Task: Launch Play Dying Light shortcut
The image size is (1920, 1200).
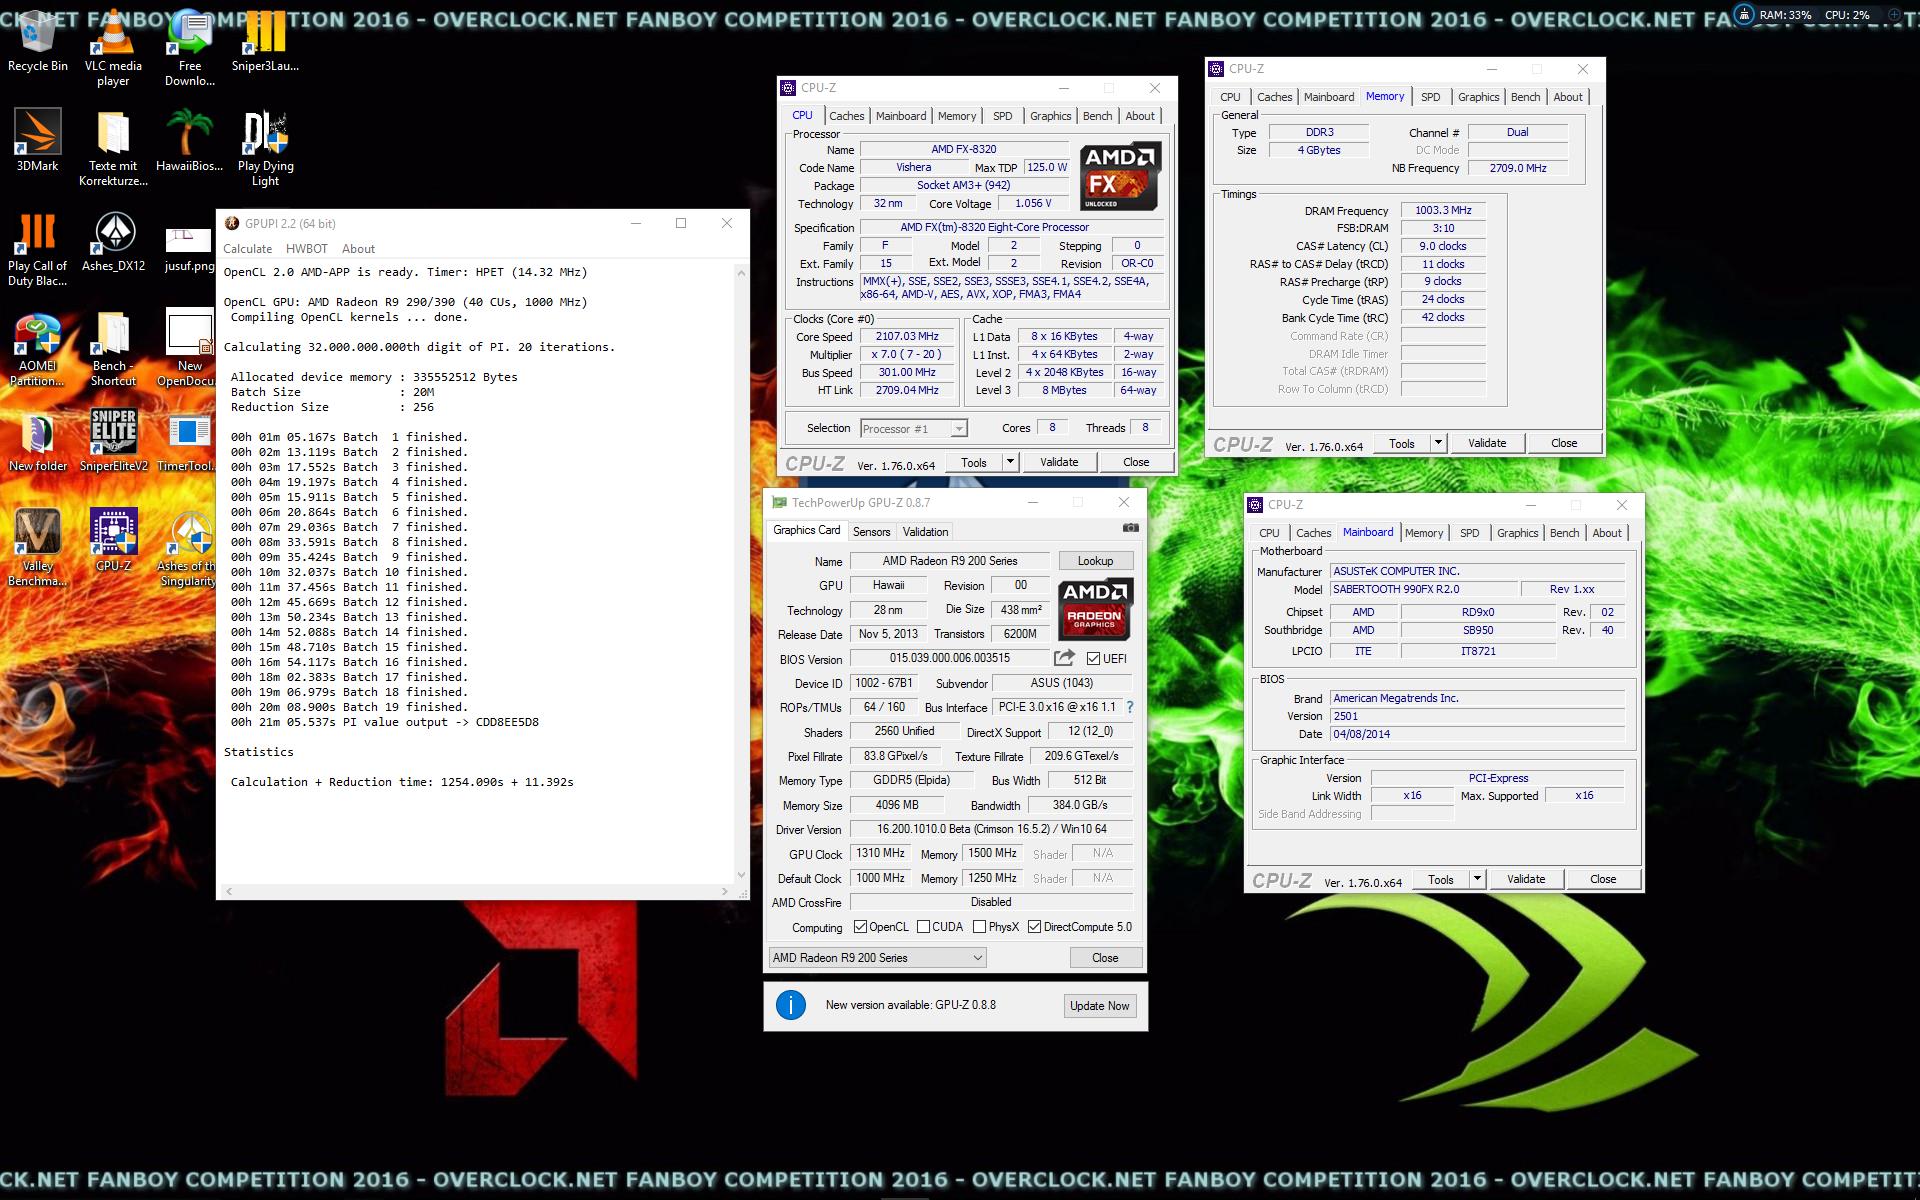Action: tap(265, 147)
